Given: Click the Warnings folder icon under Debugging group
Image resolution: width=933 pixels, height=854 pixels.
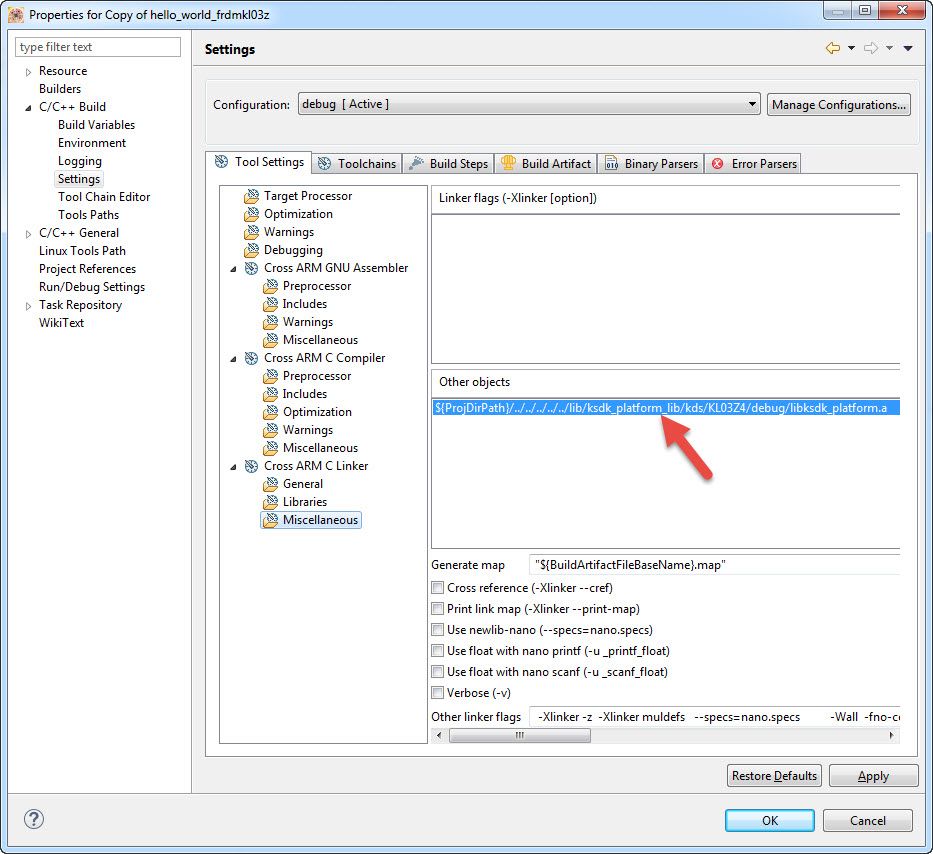Looking at the screenshot, I should [252, 232].
